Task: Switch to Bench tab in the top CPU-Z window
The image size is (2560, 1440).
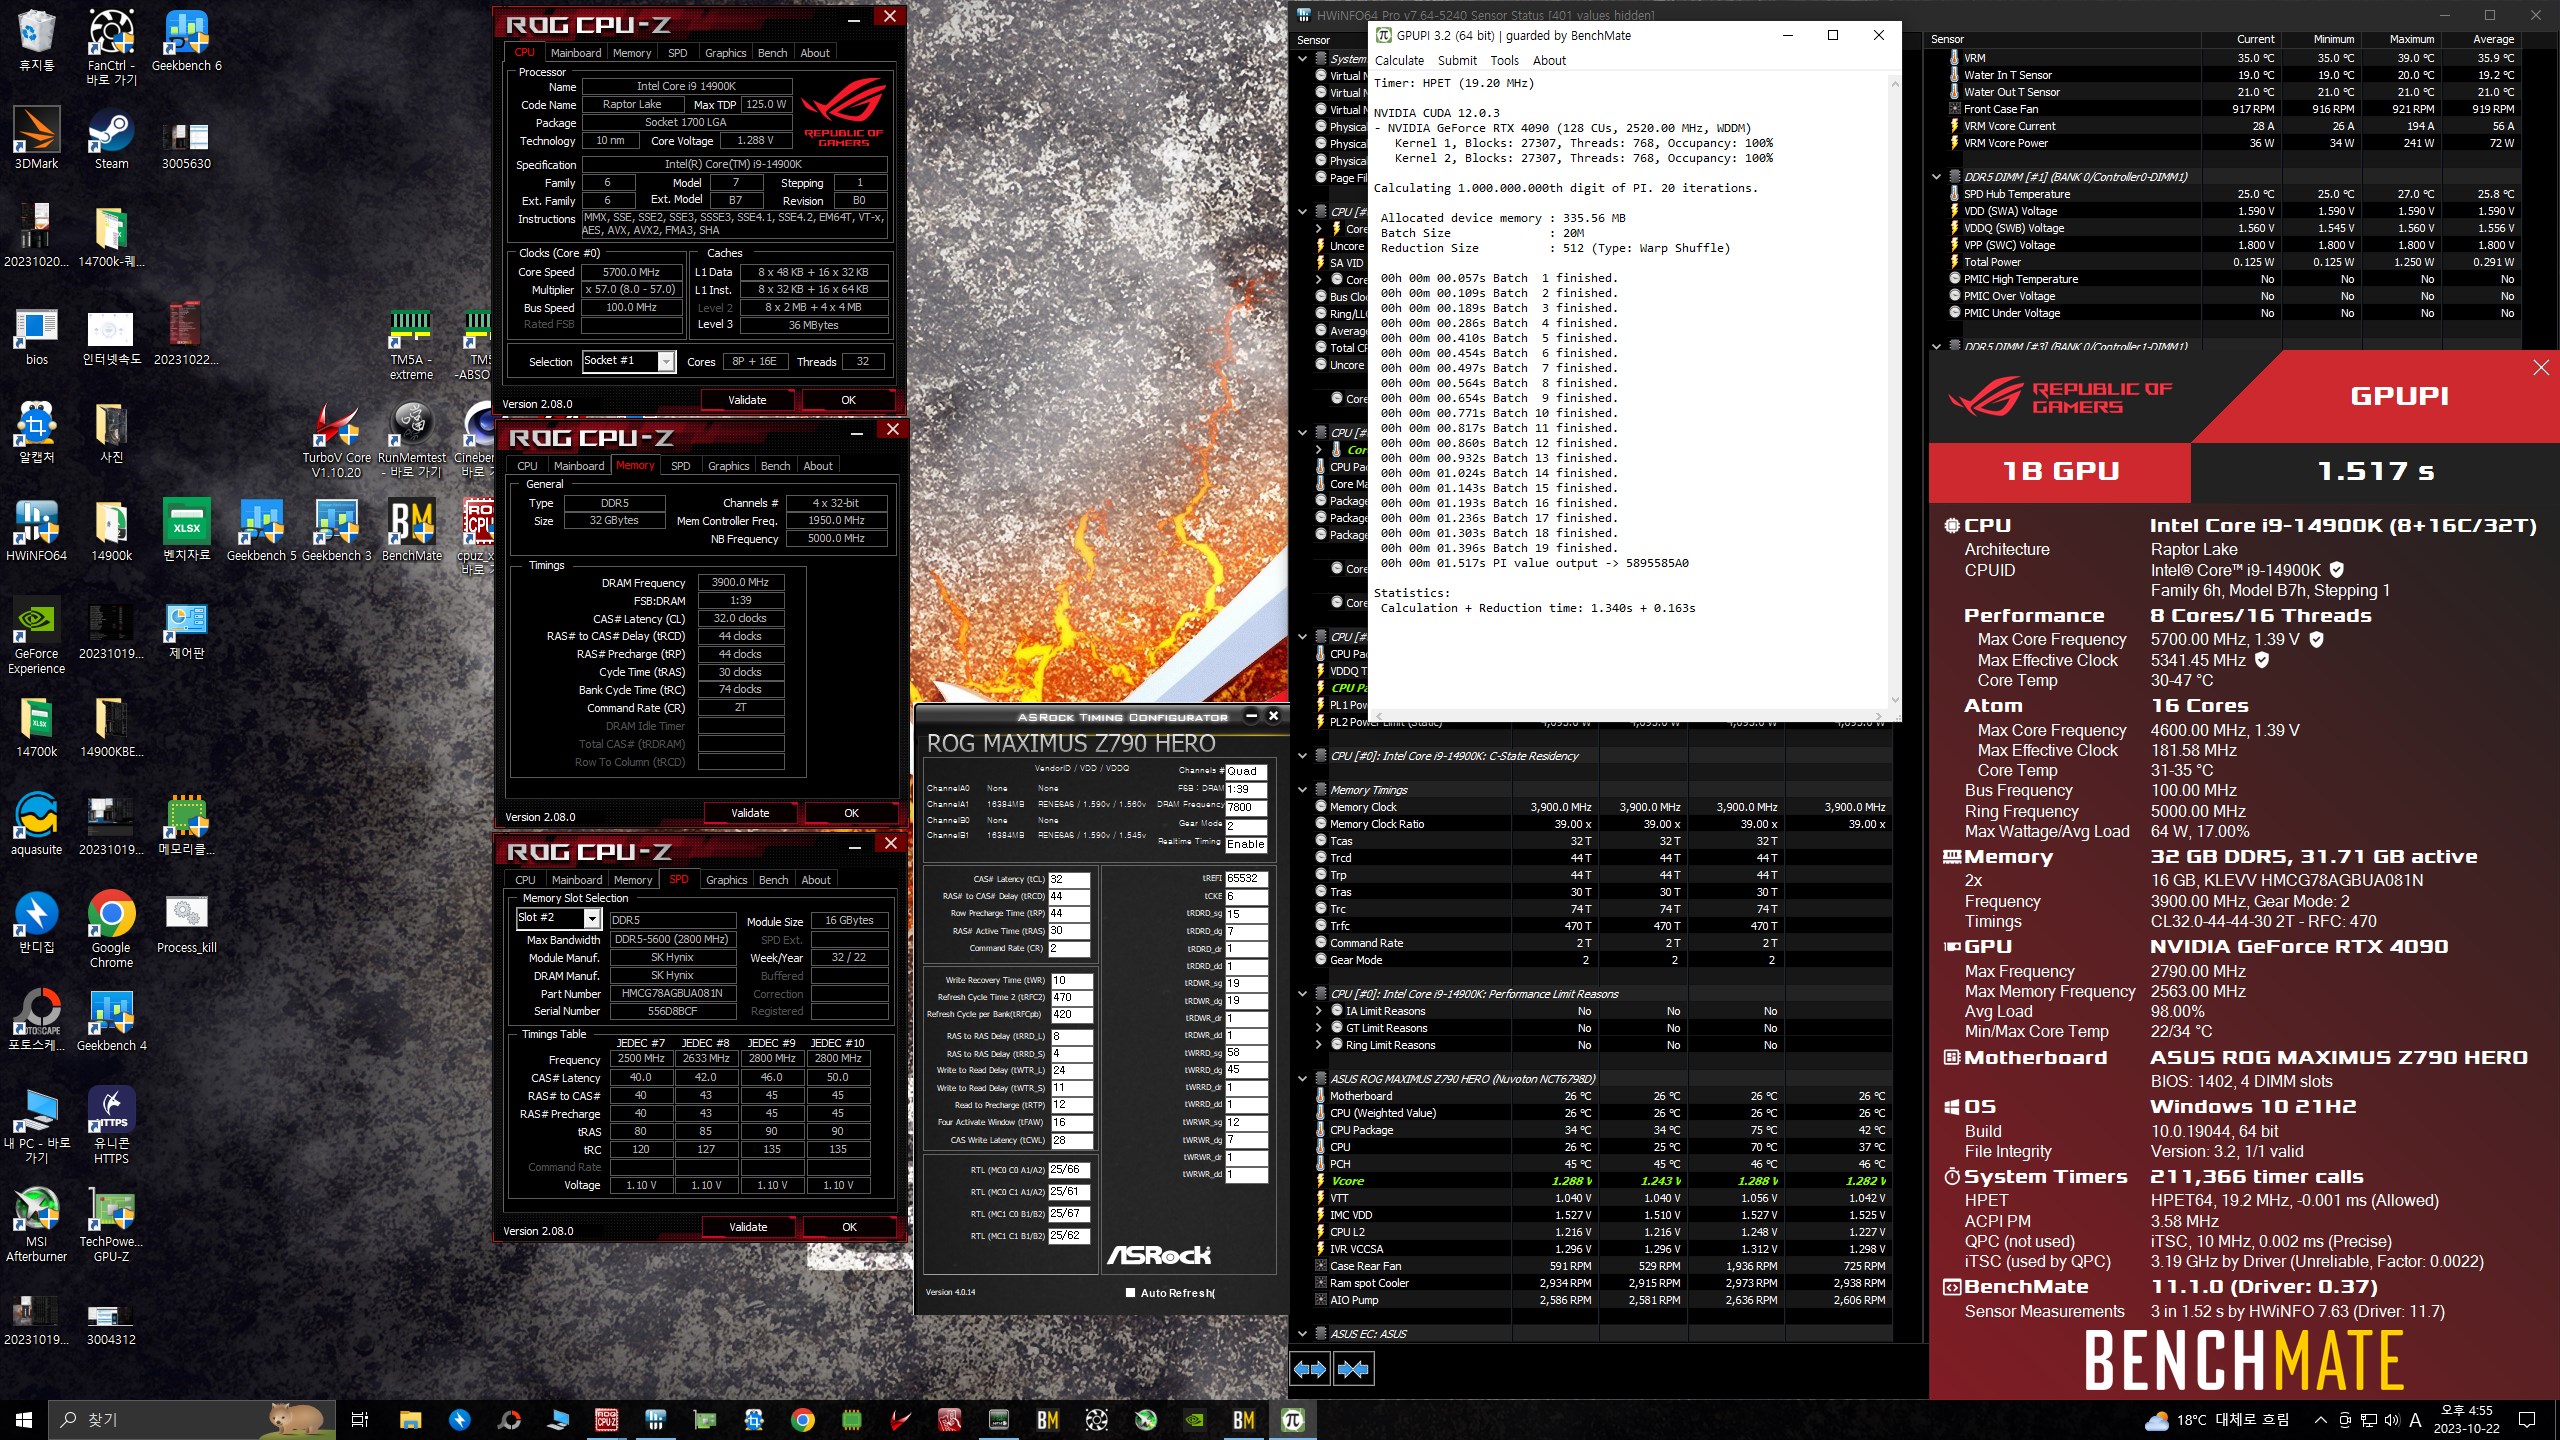Action: click(x=772, y=53)
